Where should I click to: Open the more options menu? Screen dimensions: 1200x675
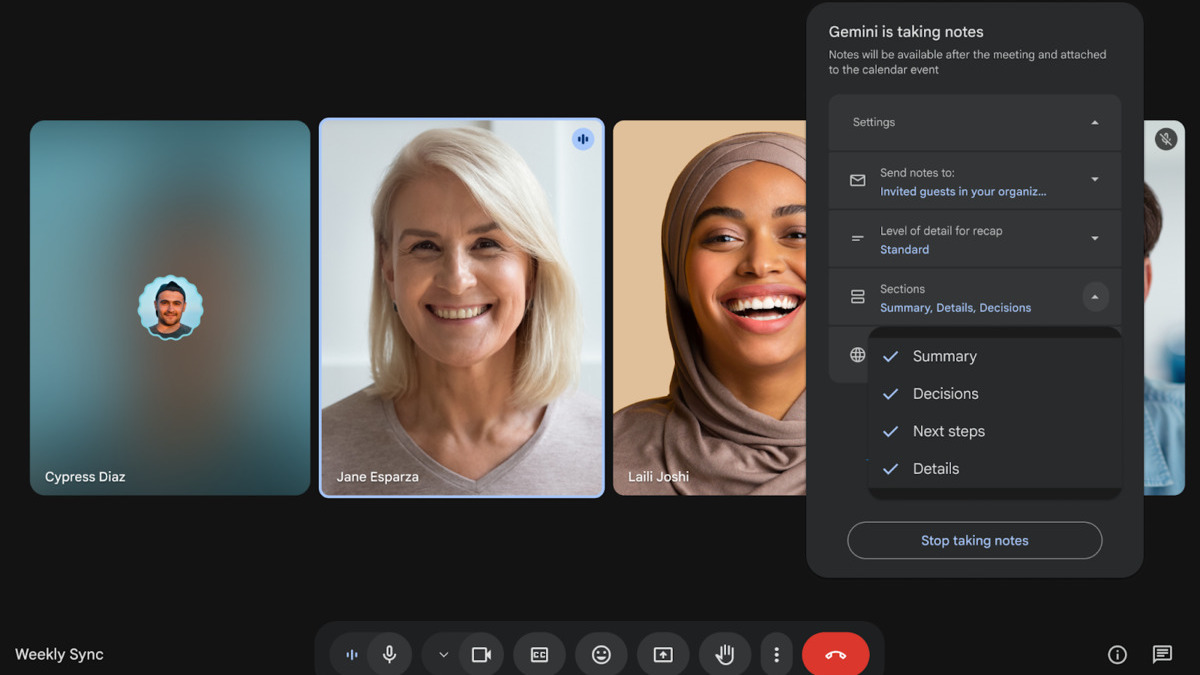click(776, 654)
